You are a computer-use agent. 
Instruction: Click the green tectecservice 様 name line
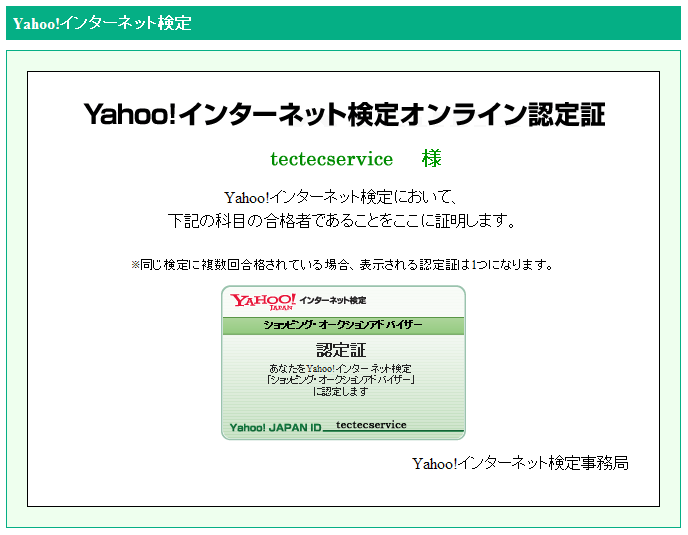click(x=356, y=158)
